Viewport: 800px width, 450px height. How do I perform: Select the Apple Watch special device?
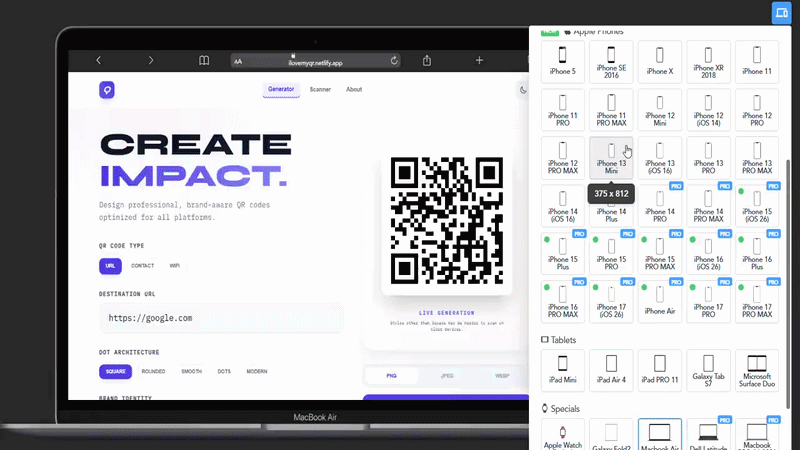point(563,434)
